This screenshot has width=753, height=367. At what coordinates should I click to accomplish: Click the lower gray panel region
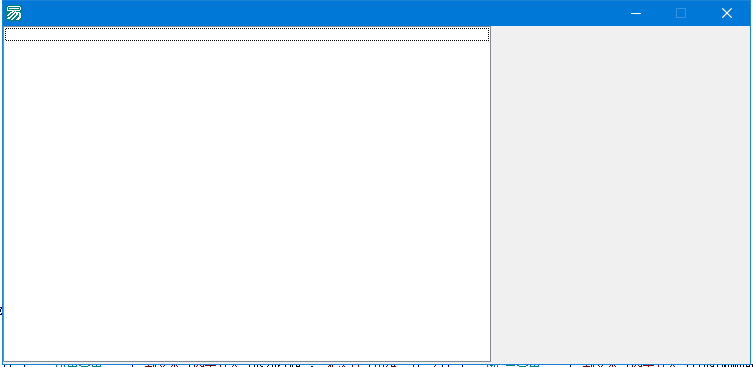click(620, 312)
